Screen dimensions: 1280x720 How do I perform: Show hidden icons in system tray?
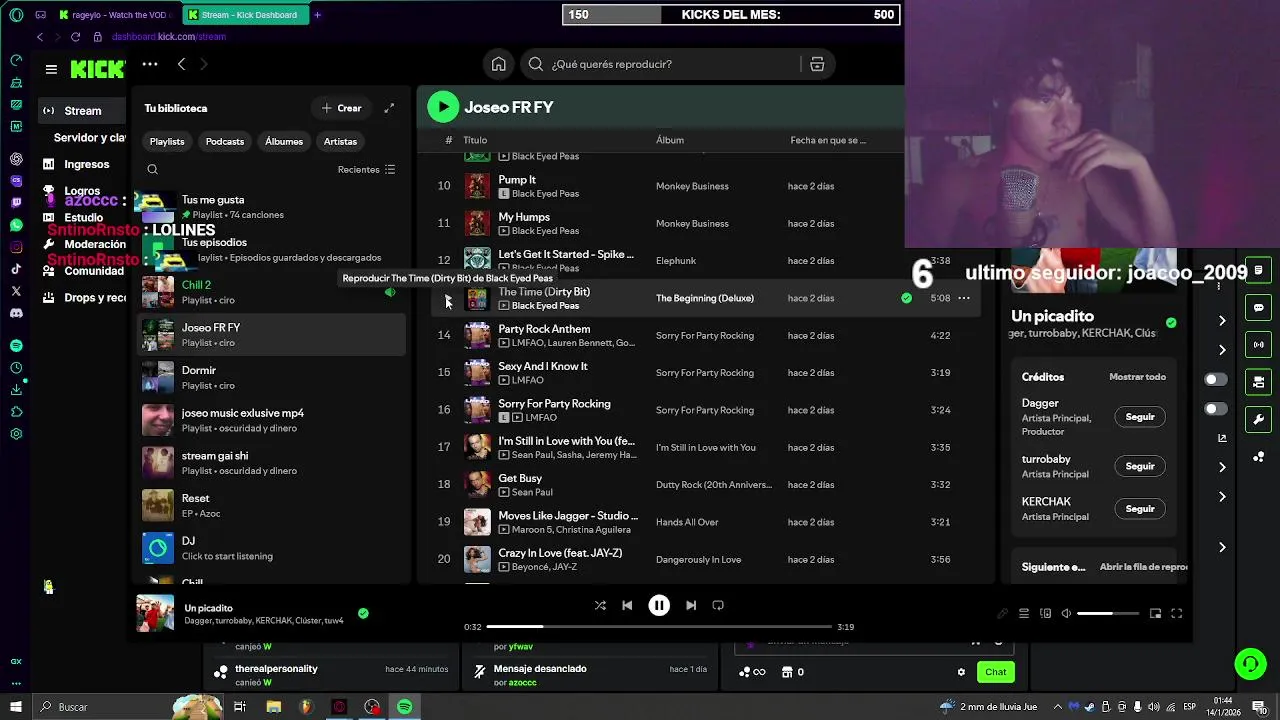click(x=1058, y=707)
